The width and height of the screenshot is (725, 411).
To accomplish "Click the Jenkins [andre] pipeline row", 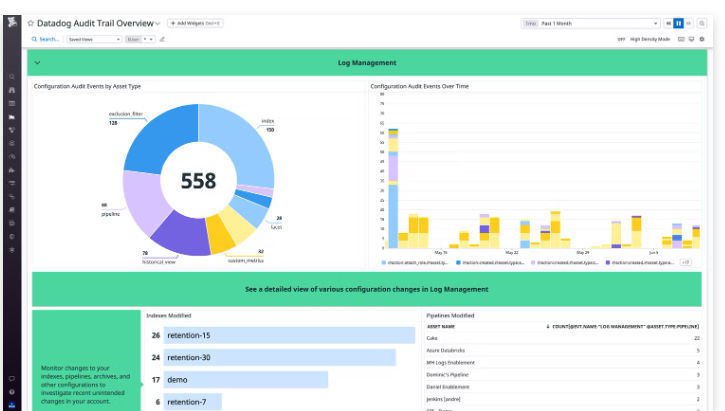I will pyautogui.click(x=563, y=399).
